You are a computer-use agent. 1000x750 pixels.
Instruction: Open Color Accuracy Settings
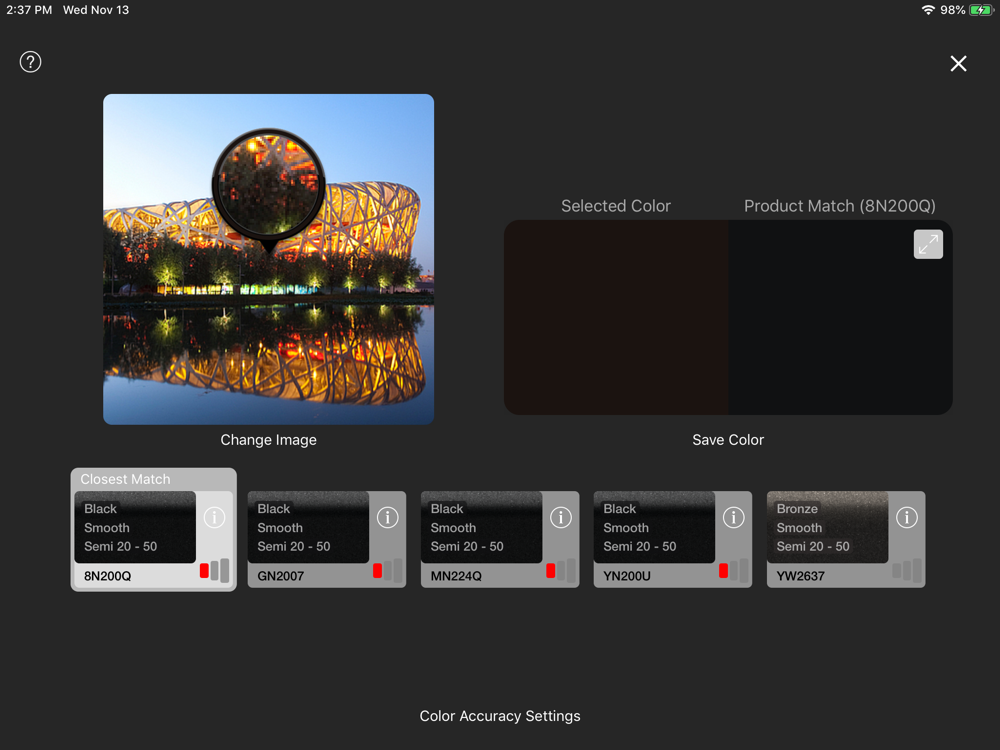(500, 716)
